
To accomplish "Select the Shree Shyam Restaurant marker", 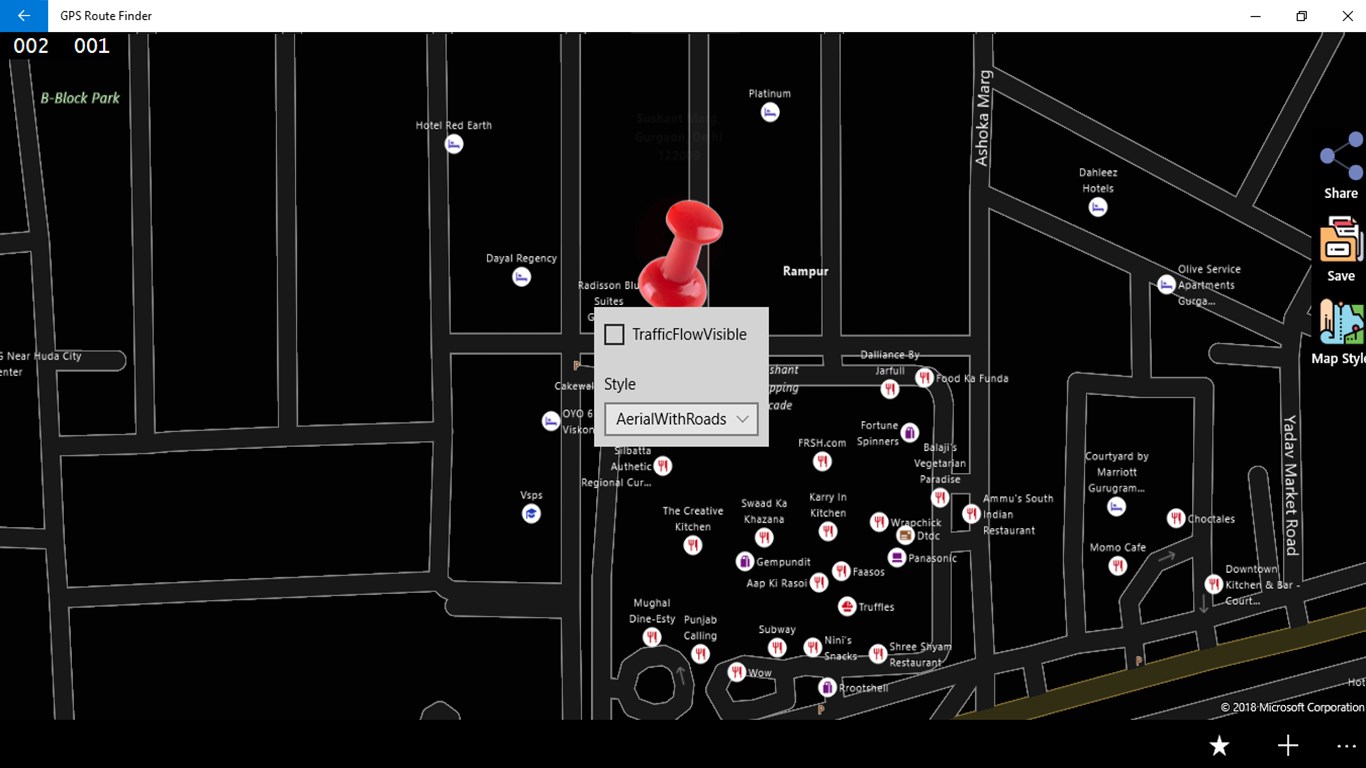I will (x=878, y=653).
